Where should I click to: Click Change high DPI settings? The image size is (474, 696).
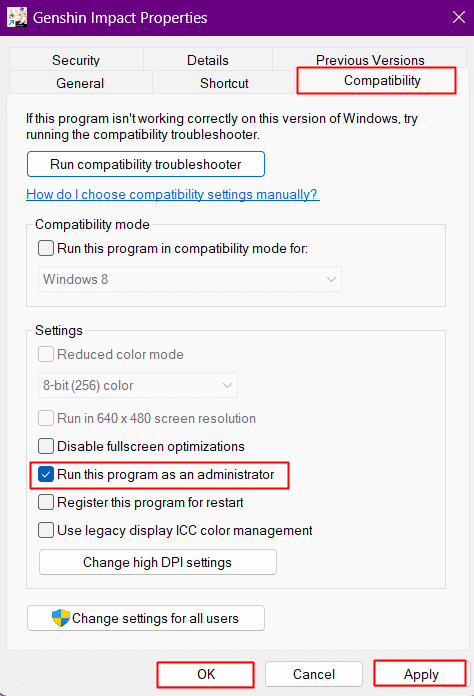click(158, 562)
